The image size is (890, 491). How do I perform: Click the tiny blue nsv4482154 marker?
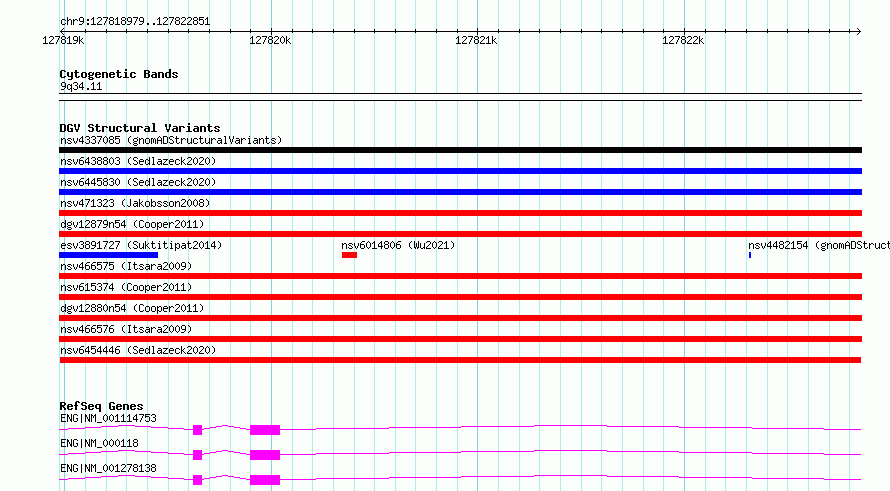pyautogui.click(x=750, y=255)
